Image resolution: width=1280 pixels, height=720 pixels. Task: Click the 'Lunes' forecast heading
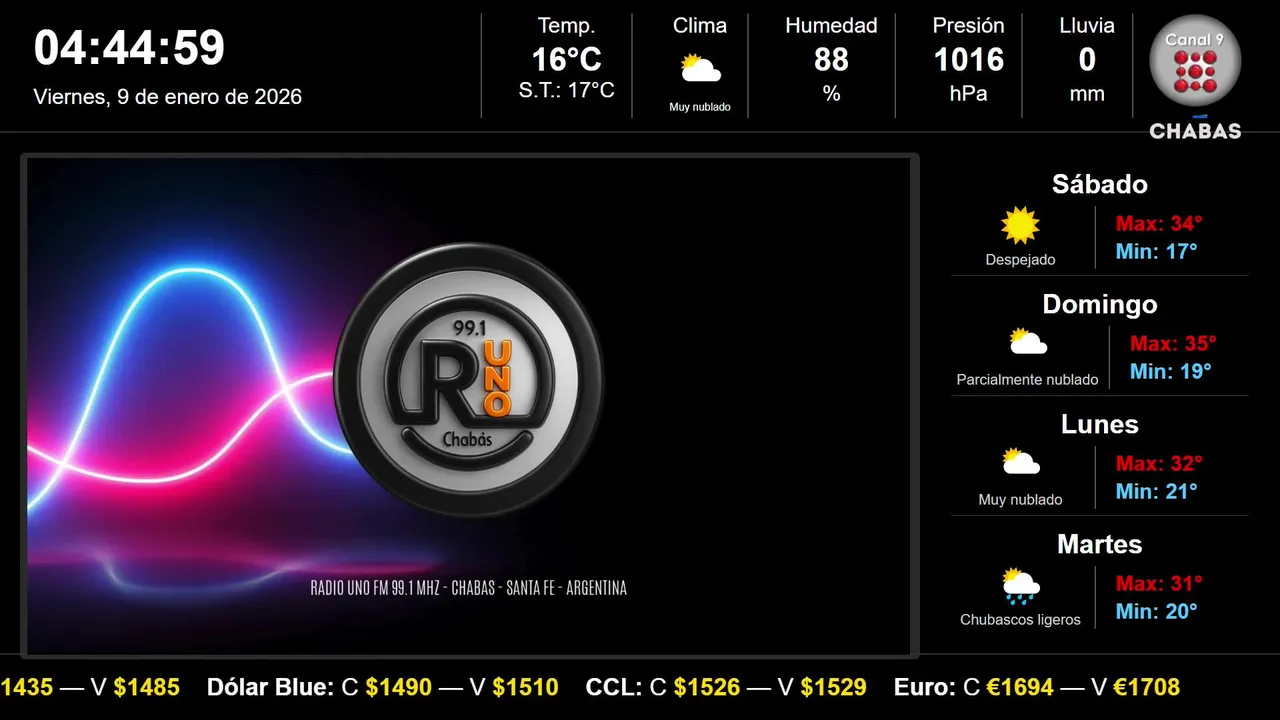click(1100, 424)
